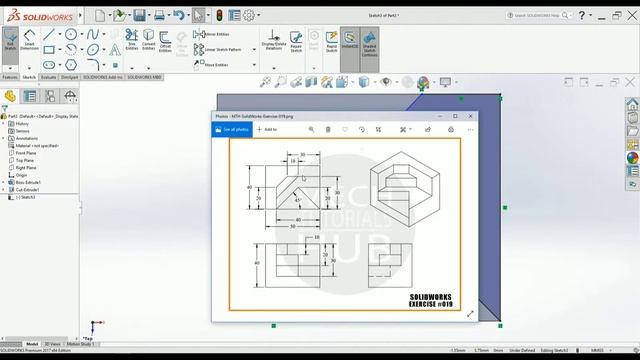This screenshot has width=640, height=360.
Task: Open Hide/Show Items eye icon
Action: click(385, 82)
